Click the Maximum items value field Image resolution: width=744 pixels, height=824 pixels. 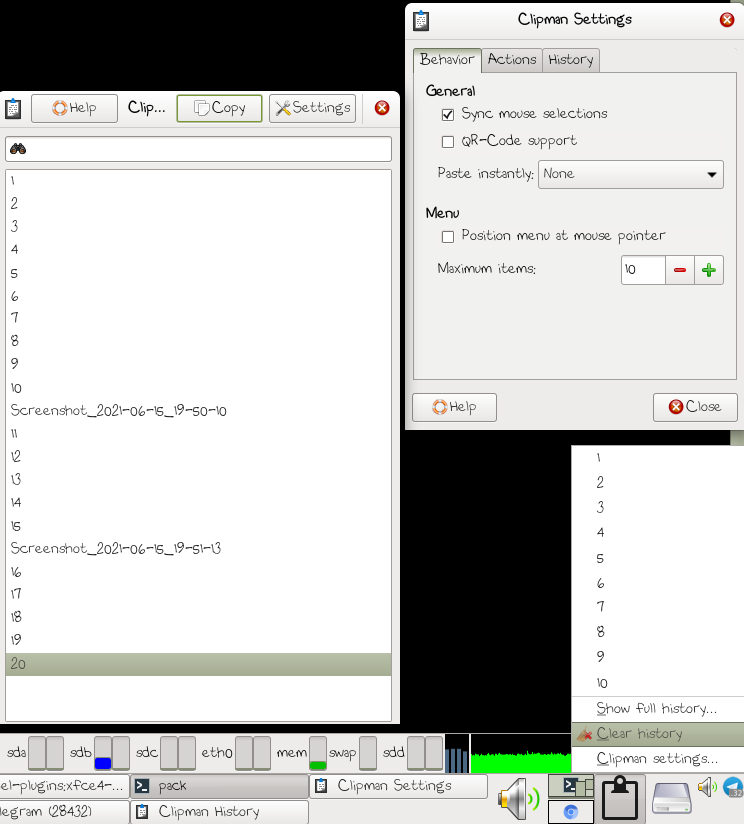coord(643,270)
